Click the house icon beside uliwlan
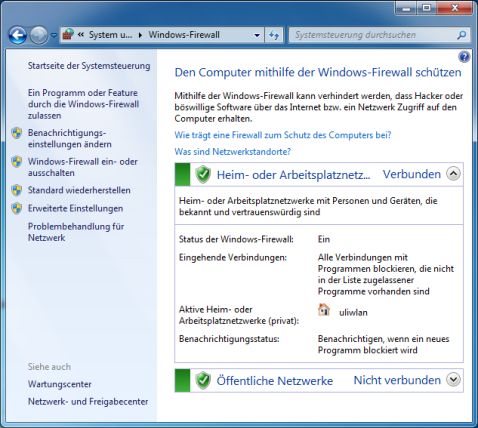The image size is (478, 428). [x=324, y=310]
